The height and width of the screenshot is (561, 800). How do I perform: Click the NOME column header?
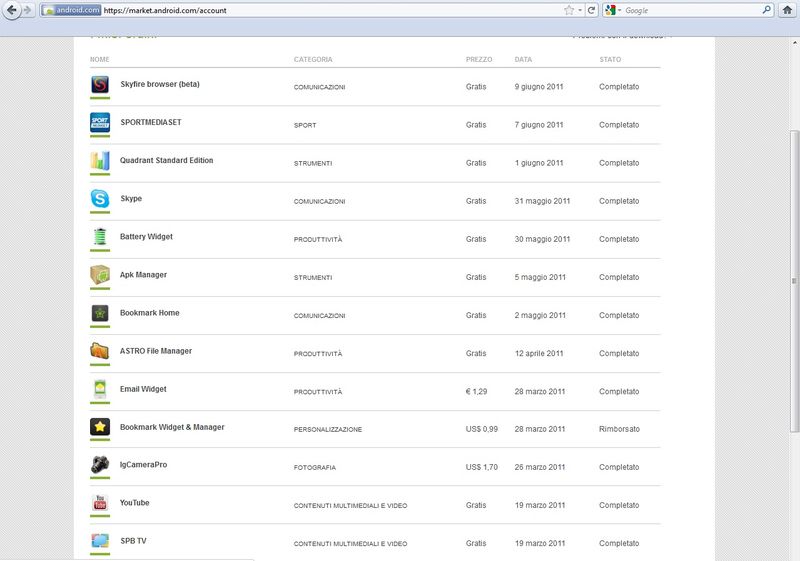coord(99,59)
